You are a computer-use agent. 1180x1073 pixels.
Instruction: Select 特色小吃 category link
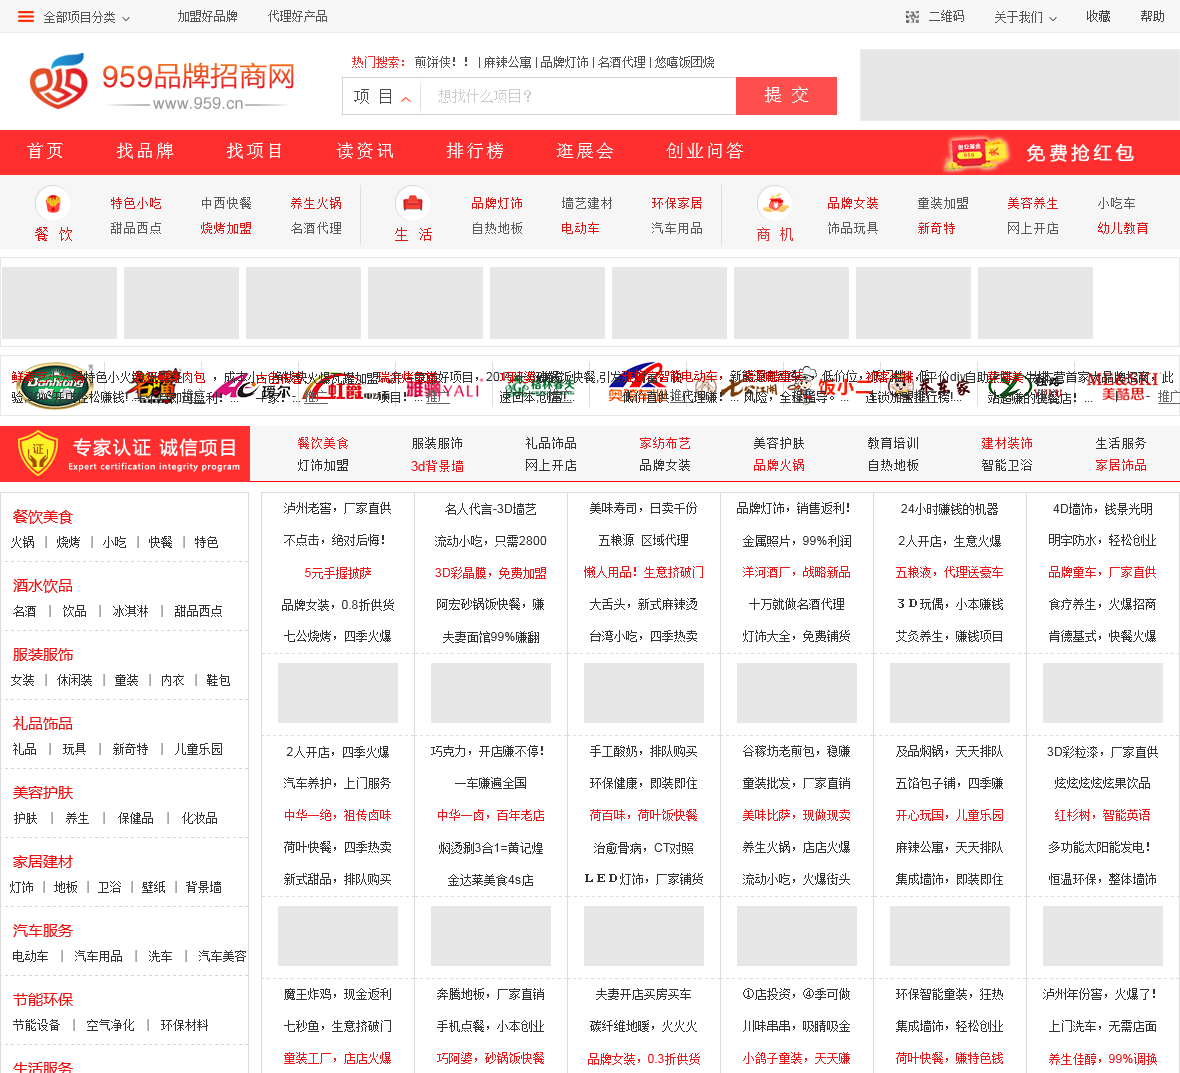click(x=136, y=203)
